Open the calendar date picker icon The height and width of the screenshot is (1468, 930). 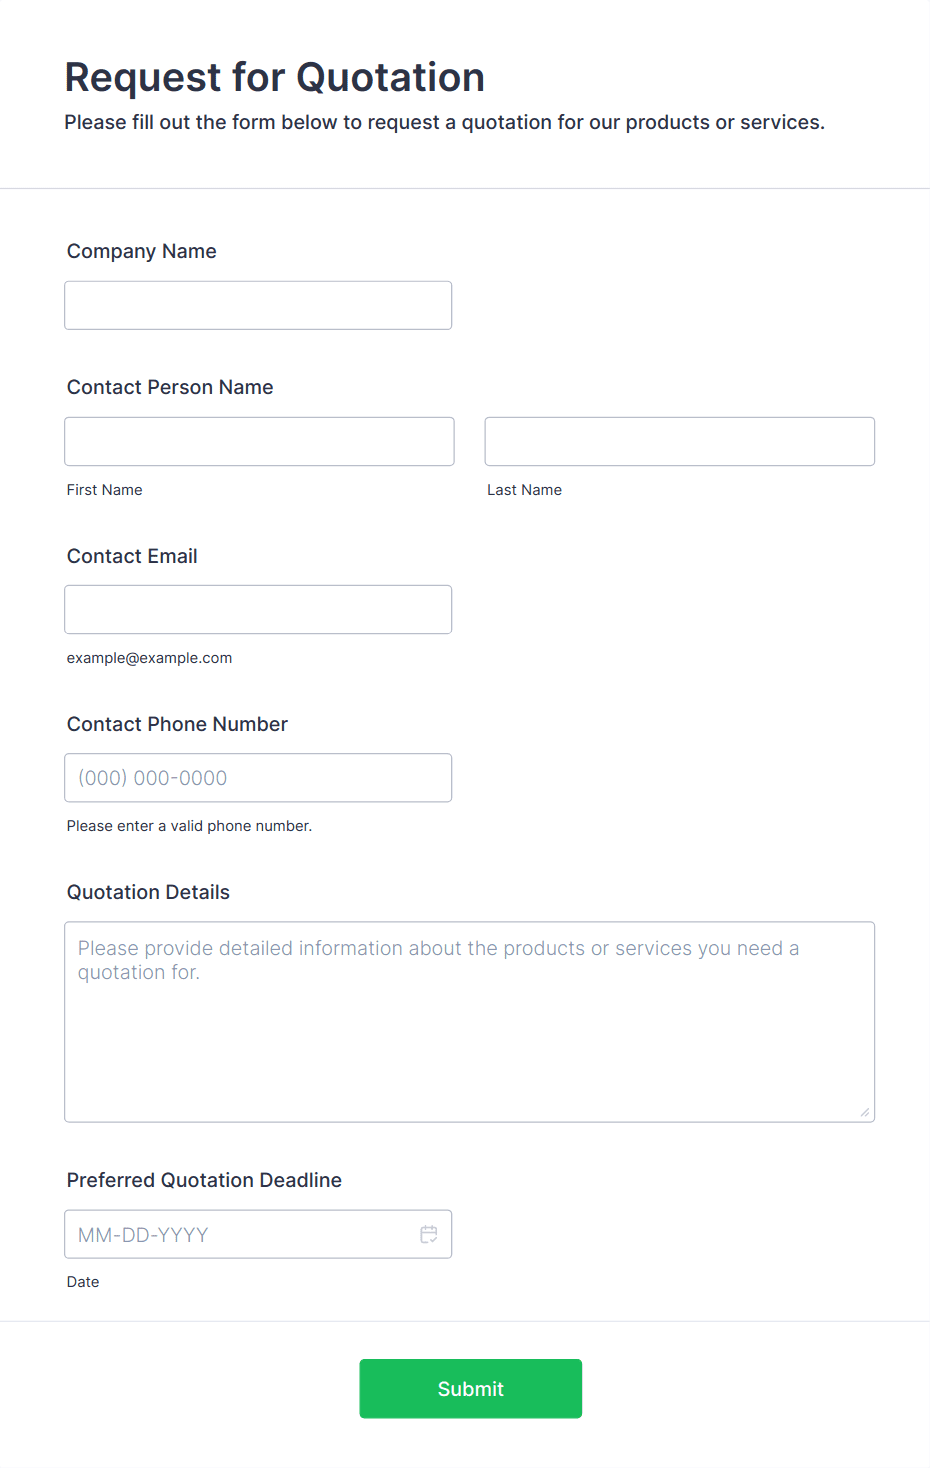pos(429,1235)
